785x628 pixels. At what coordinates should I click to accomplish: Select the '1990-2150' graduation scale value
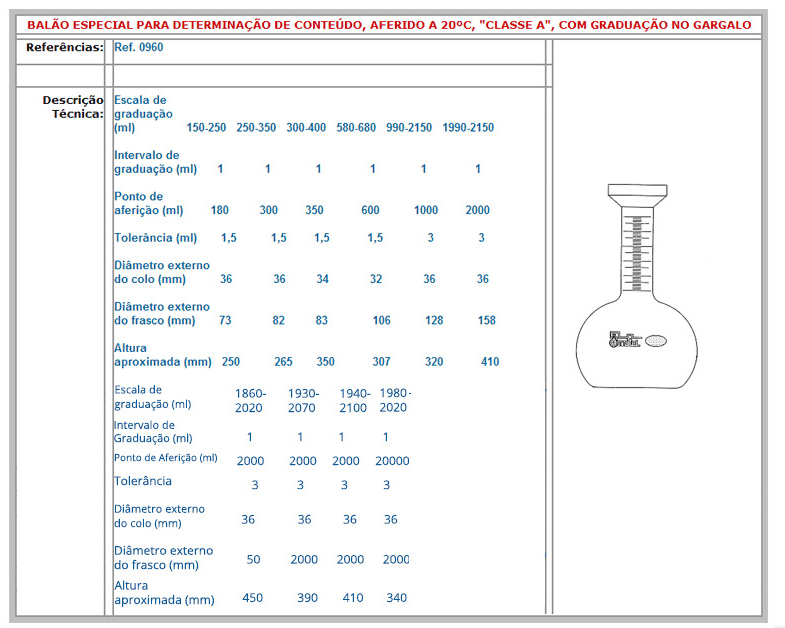(468, 128)
